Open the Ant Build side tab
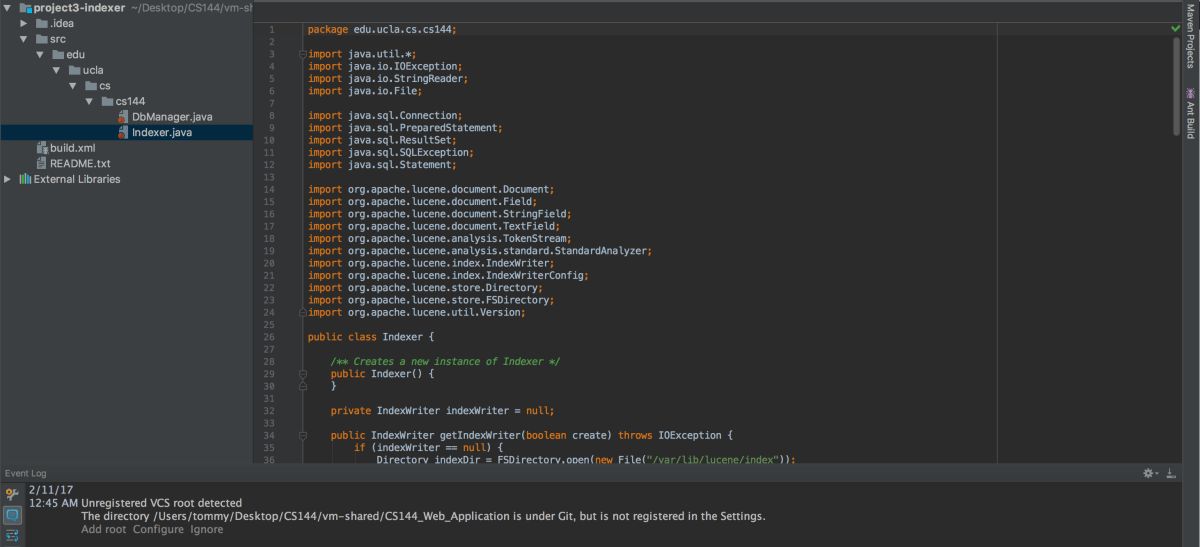Viewport: 1200px width, 547px height. (1190, 113)
